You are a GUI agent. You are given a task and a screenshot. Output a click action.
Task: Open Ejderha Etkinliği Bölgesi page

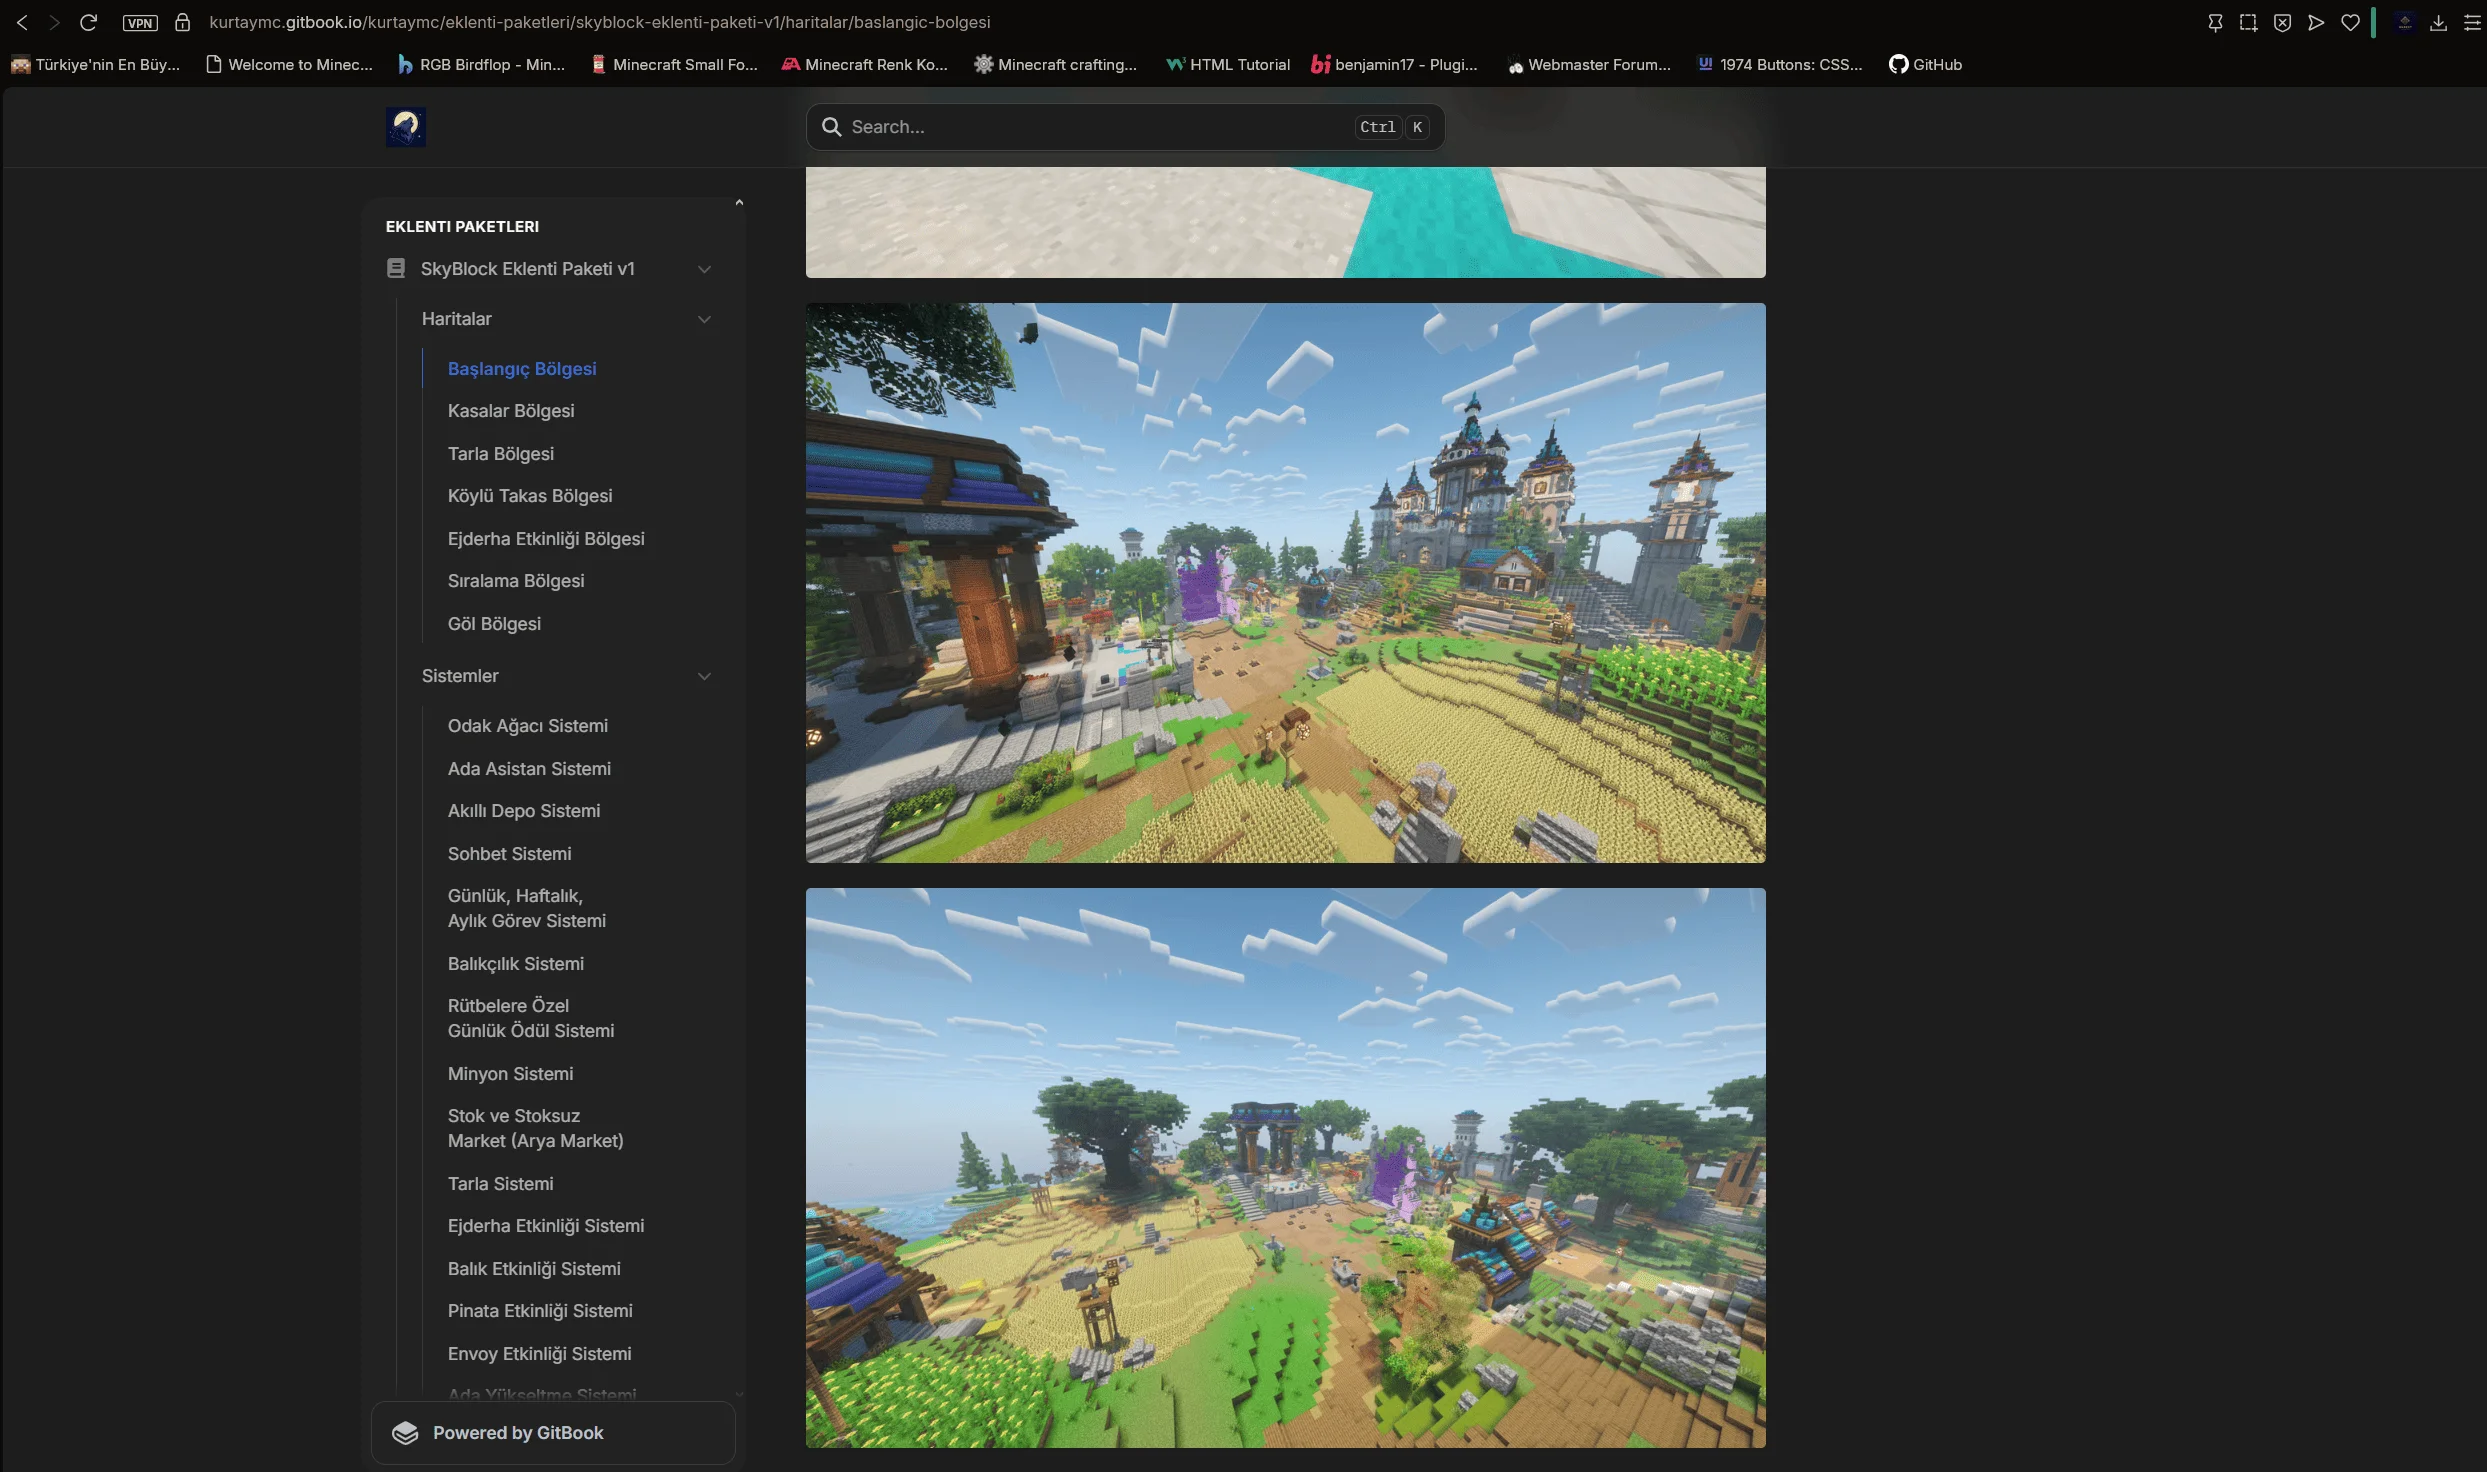coord(546,538)
